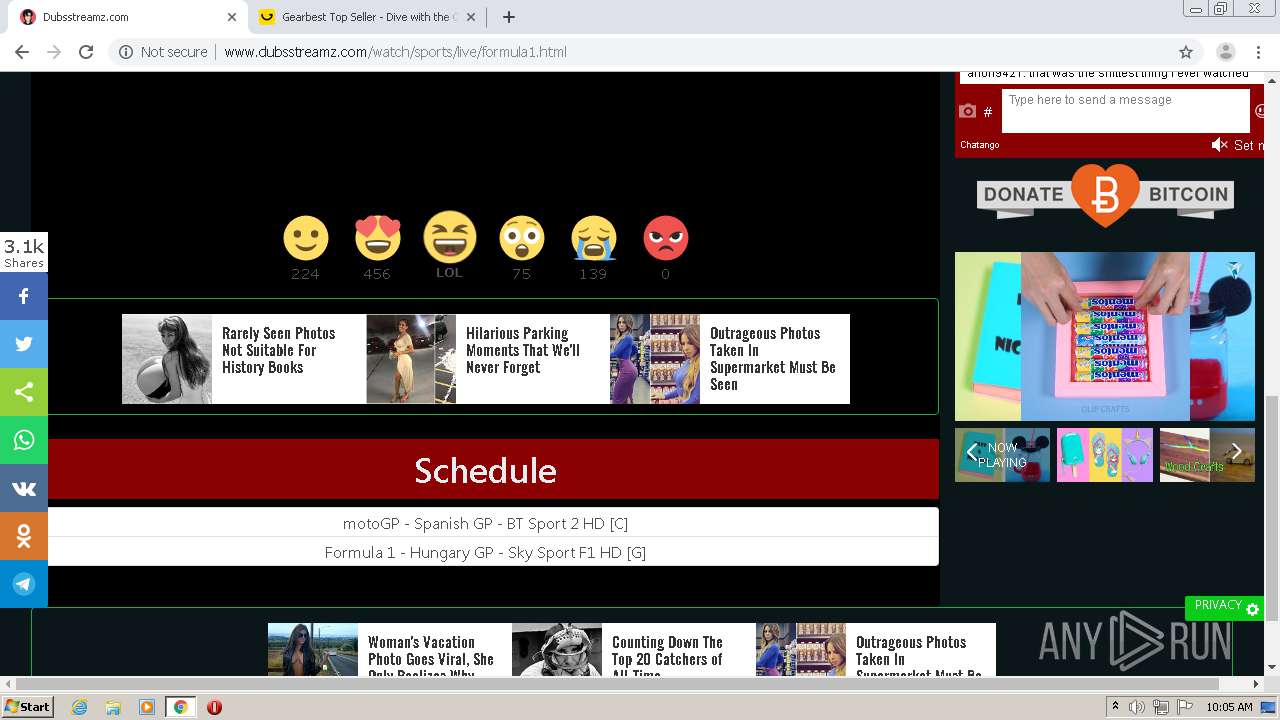Click the Chatango camera icon

point(967,111)
